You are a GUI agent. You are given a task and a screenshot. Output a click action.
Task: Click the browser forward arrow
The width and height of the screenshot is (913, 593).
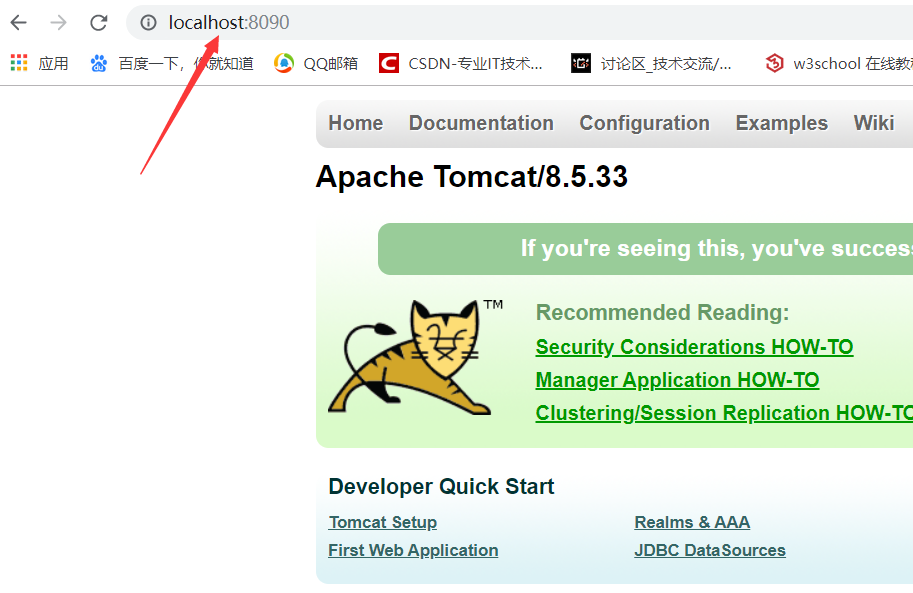pyautogui.click(x=58, y=23)
